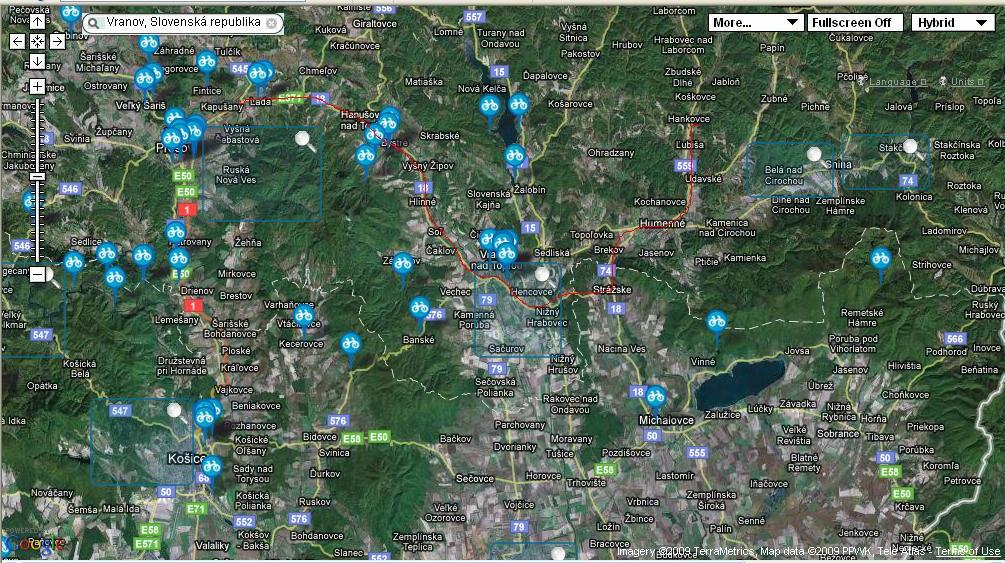This screenshot has width=1005, height=563.
Task: Toggle Fullscreen Off button
Action: point(855,22)
